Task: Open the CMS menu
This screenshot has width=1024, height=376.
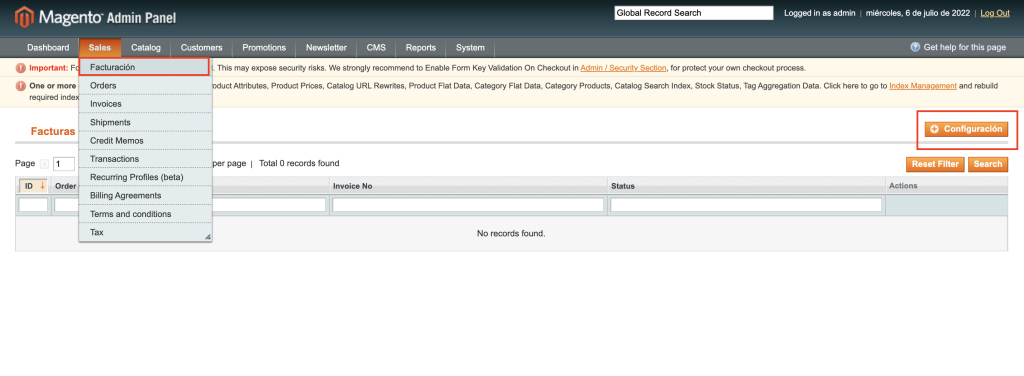Action: [x=376, y=48]
